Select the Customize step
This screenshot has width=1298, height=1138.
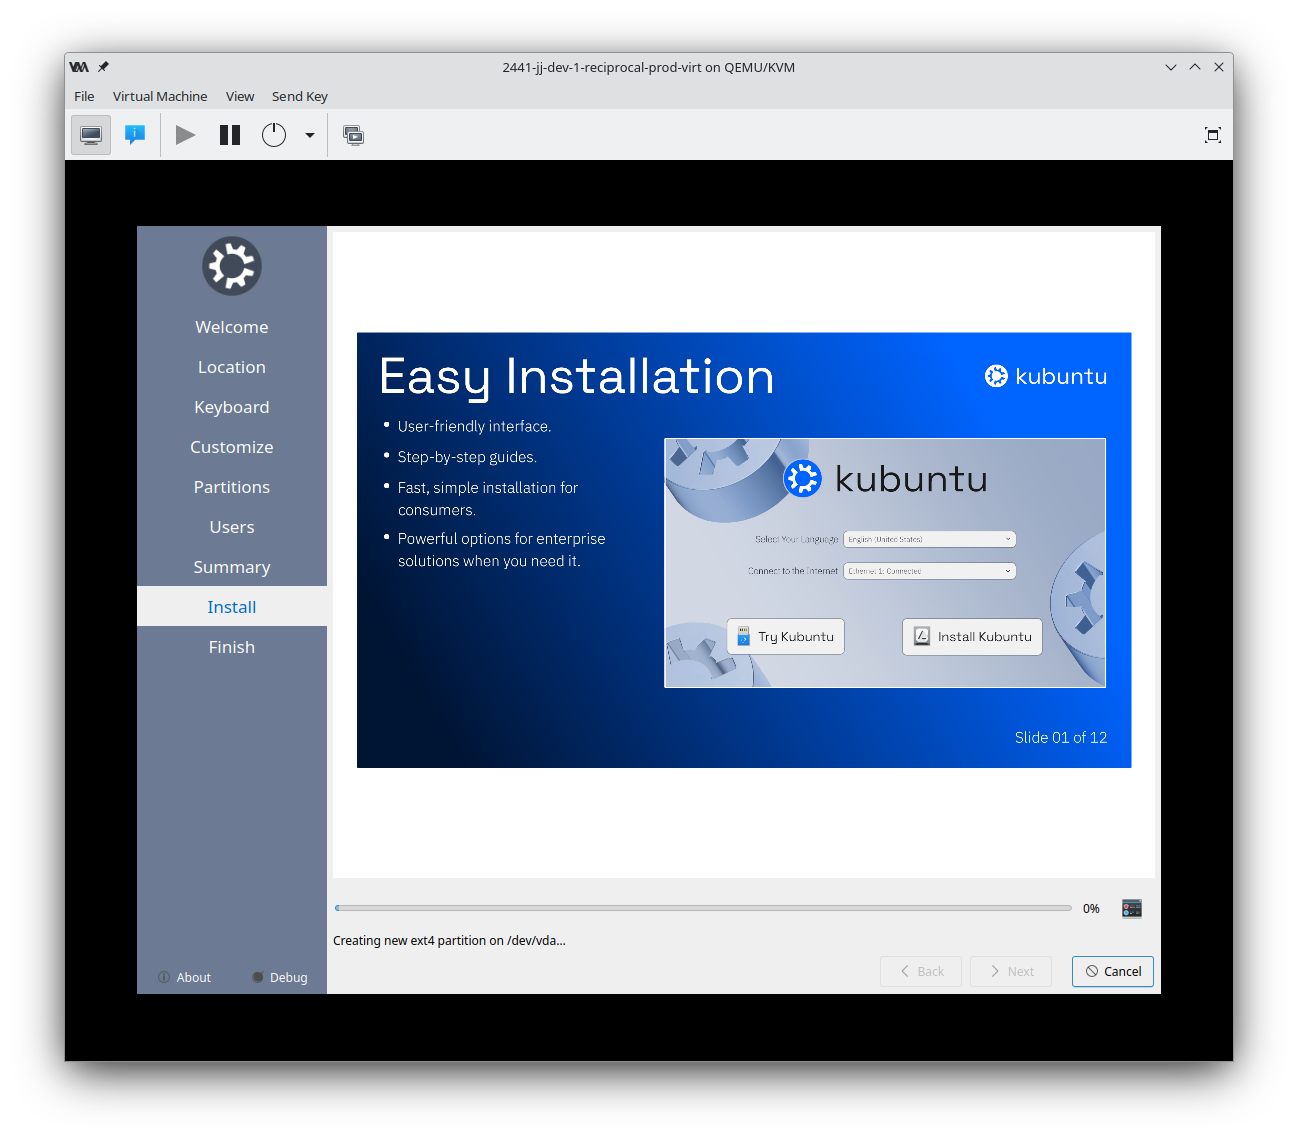click(x=232, y=447)
